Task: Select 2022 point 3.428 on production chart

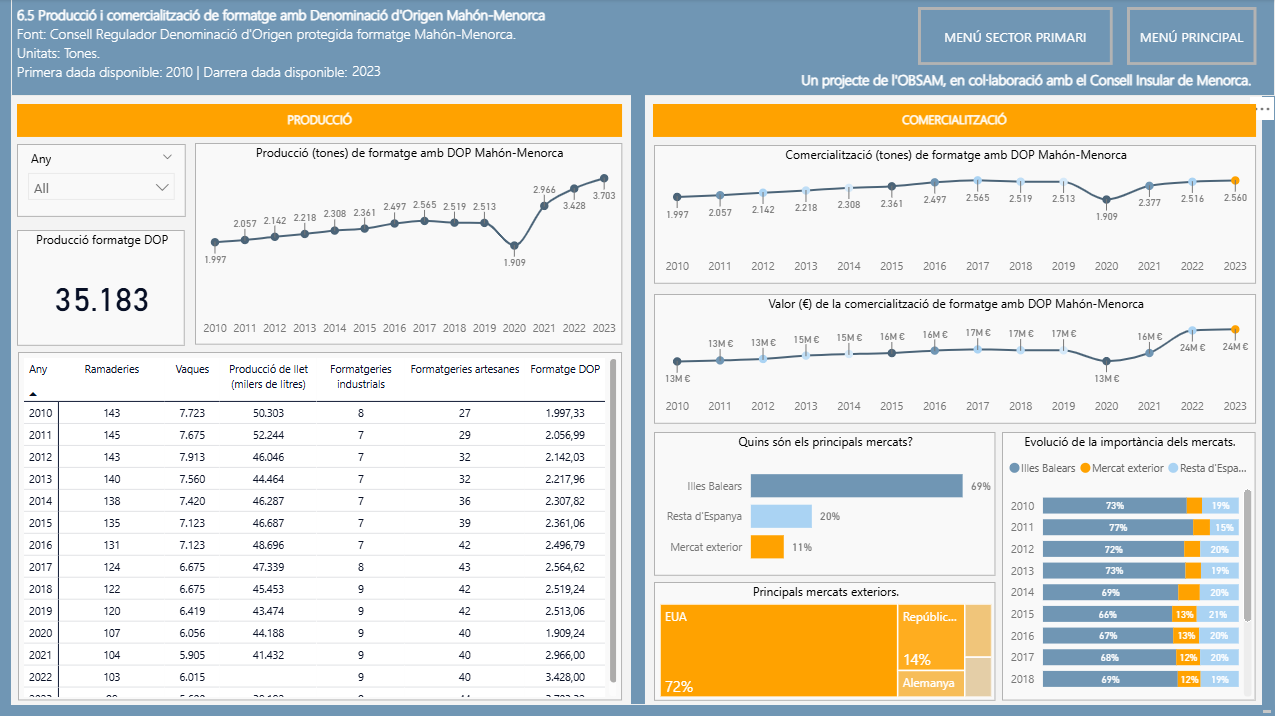Action: [x=574, y=188]
